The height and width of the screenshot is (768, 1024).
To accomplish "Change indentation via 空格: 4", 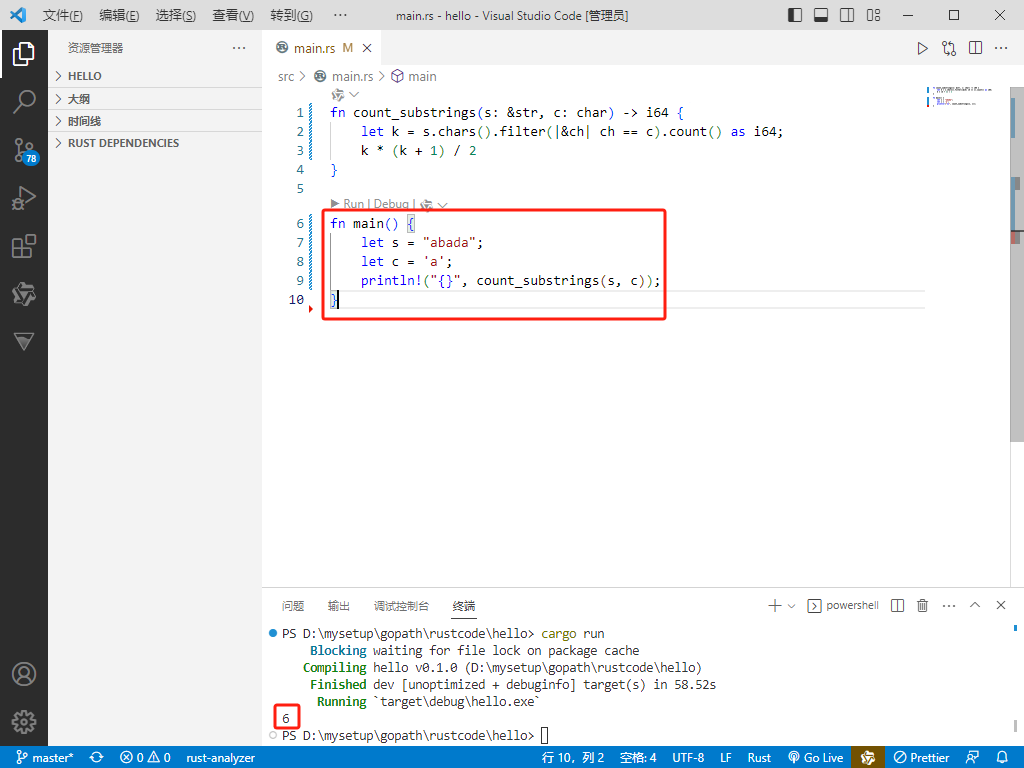I will pos(638,758).
